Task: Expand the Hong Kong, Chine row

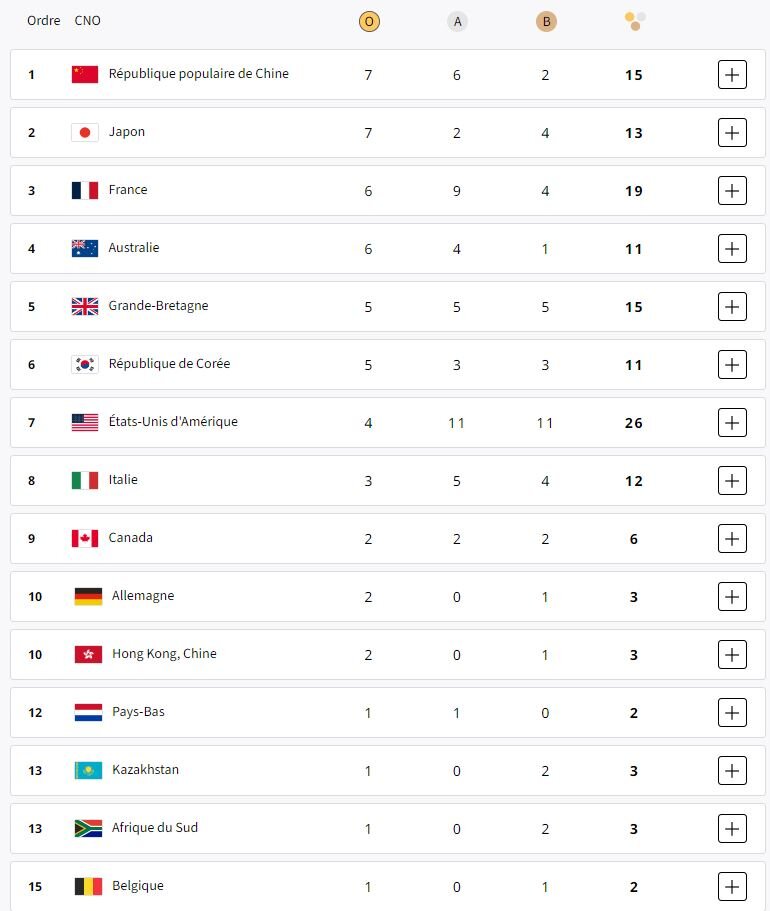Action: [732, 654]
